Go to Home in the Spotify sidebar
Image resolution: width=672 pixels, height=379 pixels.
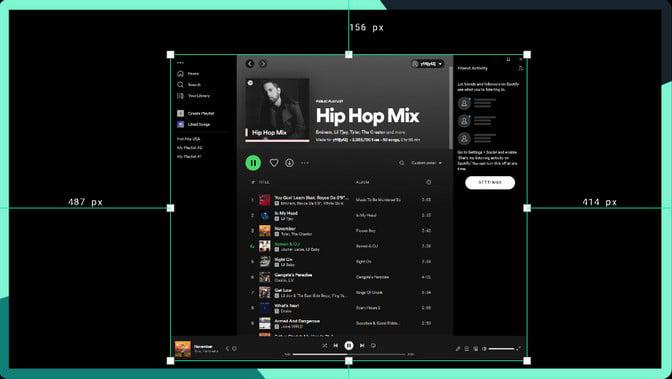pos(188,74)
